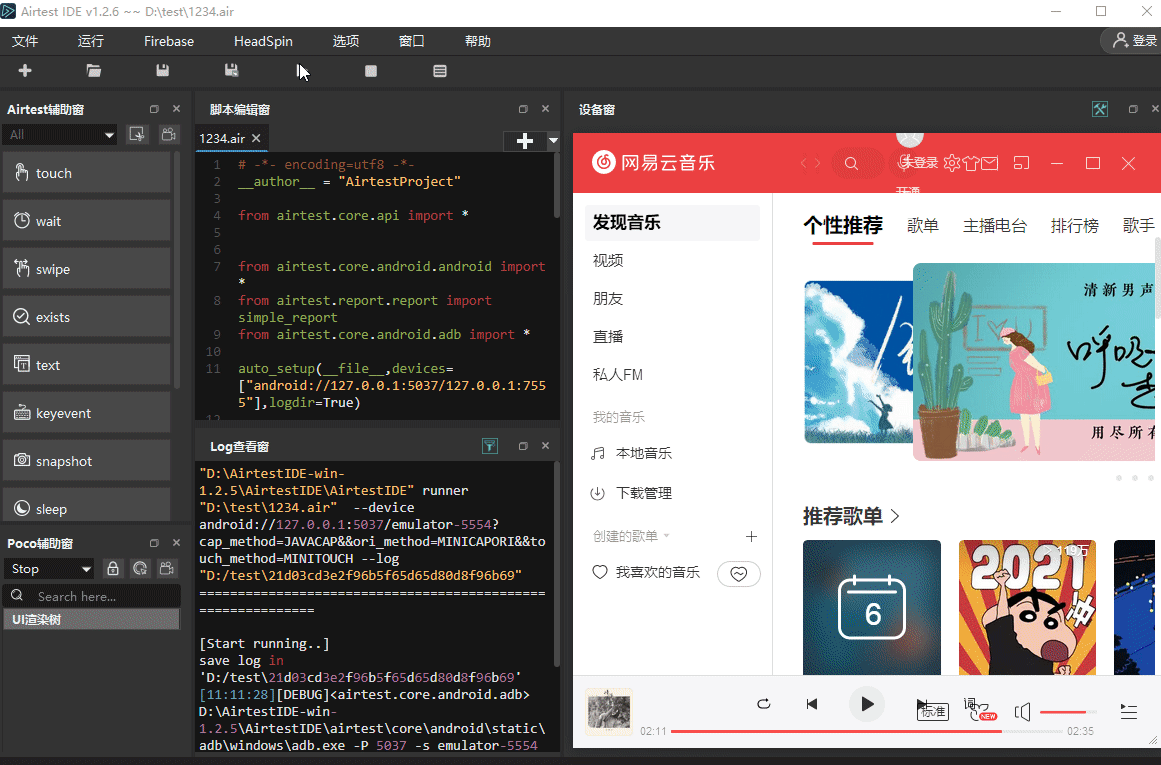Select 发现音乐 in the sidebar
The width and height of the screenshot is (1161, 765).
click(x=672, y=222)
